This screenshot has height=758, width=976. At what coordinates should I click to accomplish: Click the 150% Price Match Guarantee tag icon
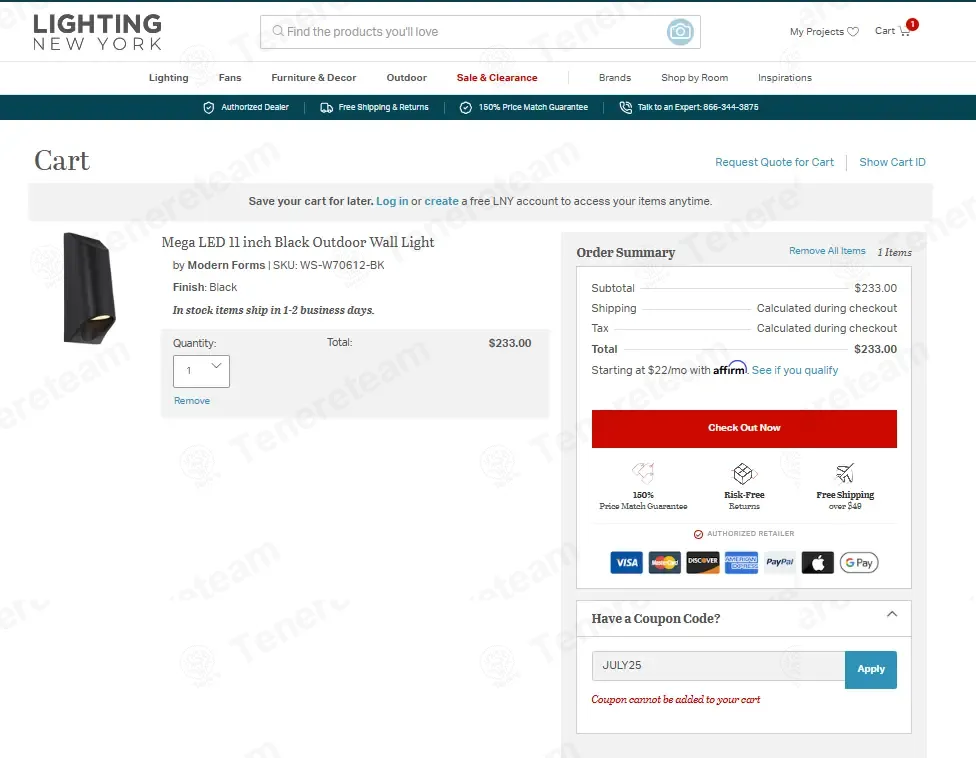643,473
